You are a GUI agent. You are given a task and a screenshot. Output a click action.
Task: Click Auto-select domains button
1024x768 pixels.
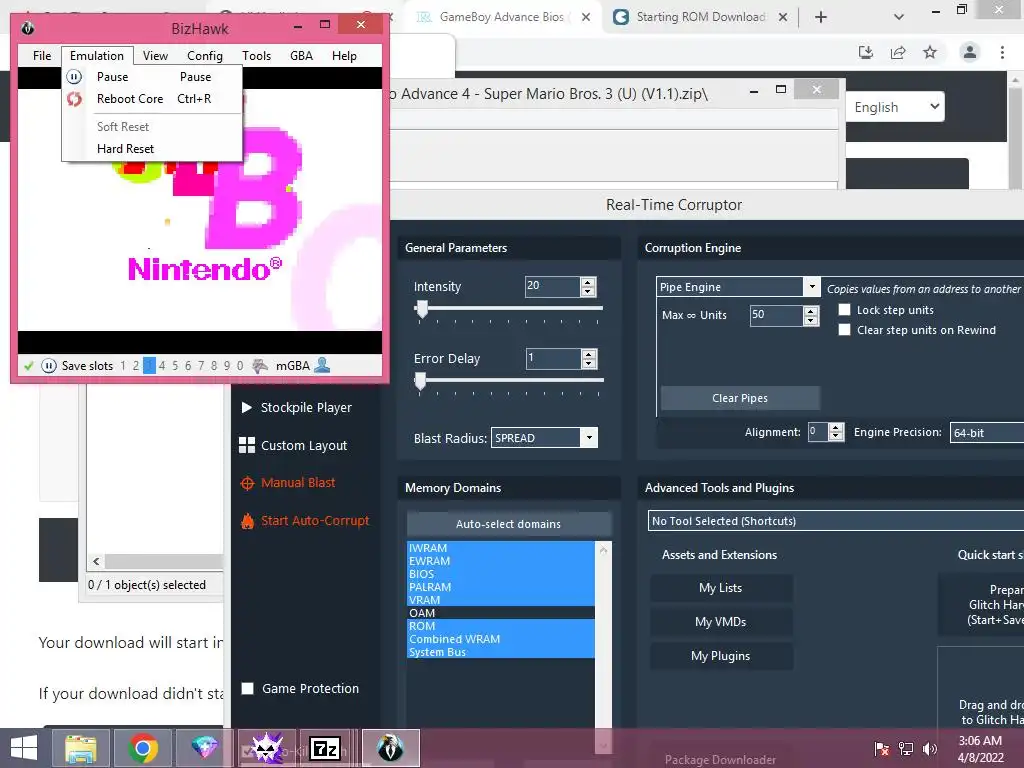(508, 524)
